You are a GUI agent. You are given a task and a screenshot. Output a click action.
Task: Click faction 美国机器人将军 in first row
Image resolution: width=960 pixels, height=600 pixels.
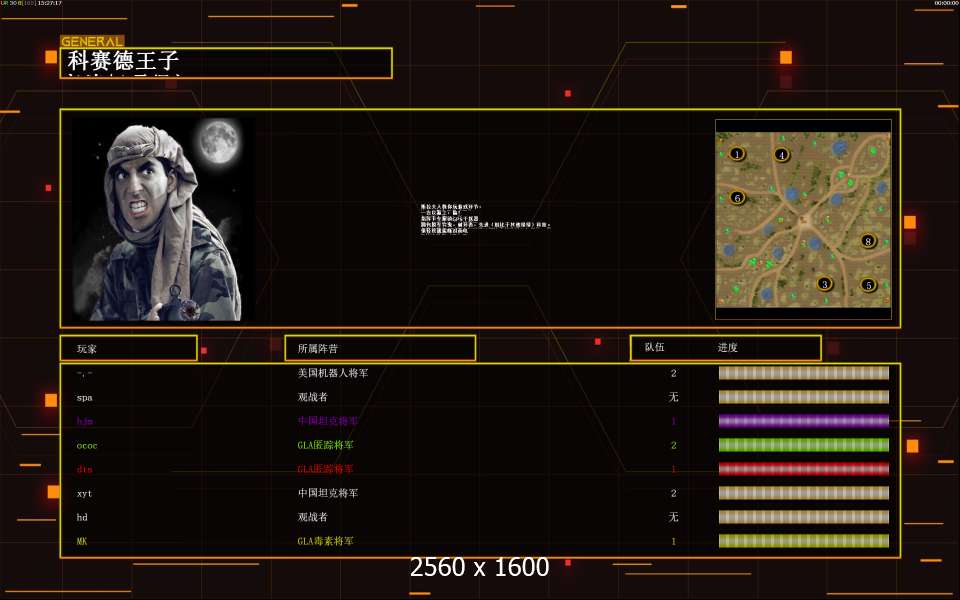pos(333,373)
